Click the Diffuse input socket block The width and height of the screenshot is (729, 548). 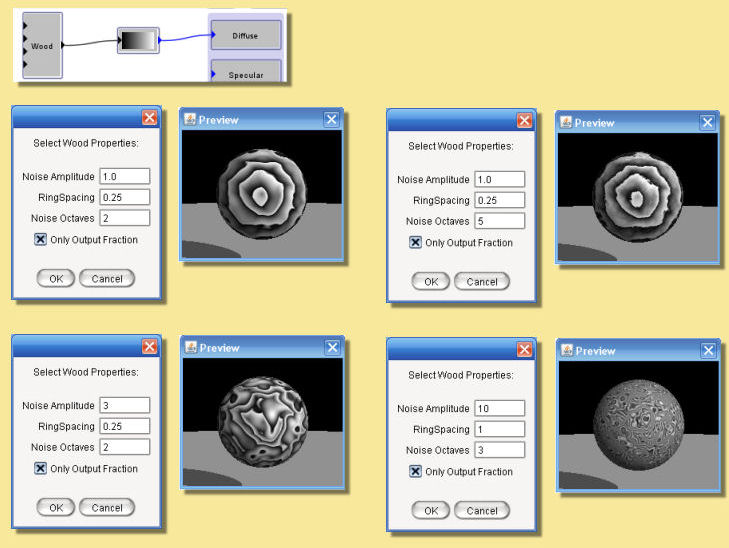[245, 36]
